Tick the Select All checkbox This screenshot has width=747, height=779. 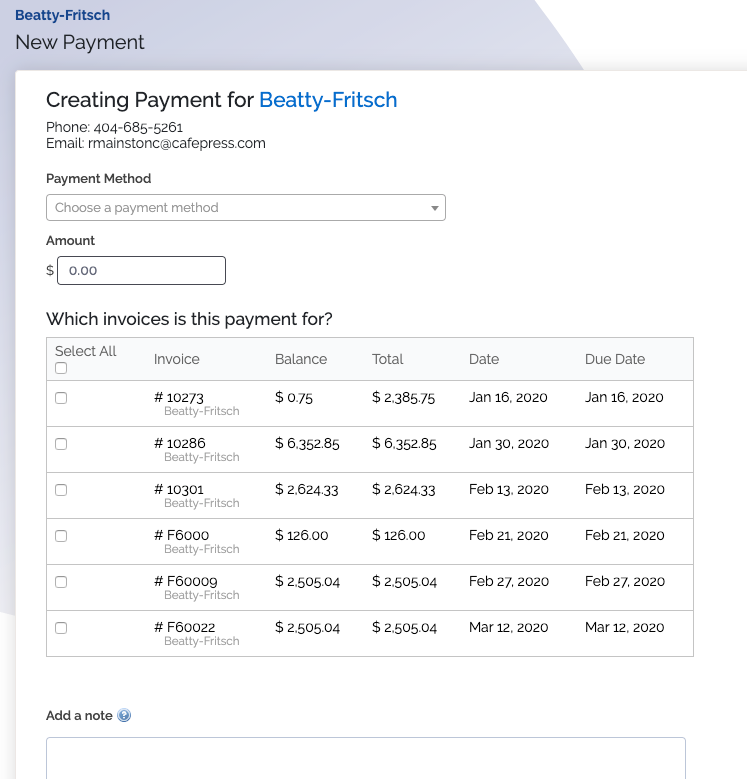point(61,368)
